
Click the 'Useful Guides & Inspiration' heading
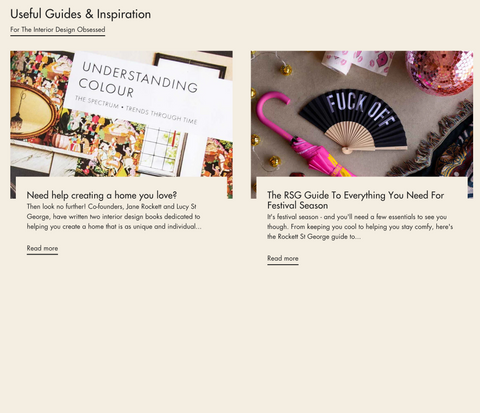tap(80, 14)
